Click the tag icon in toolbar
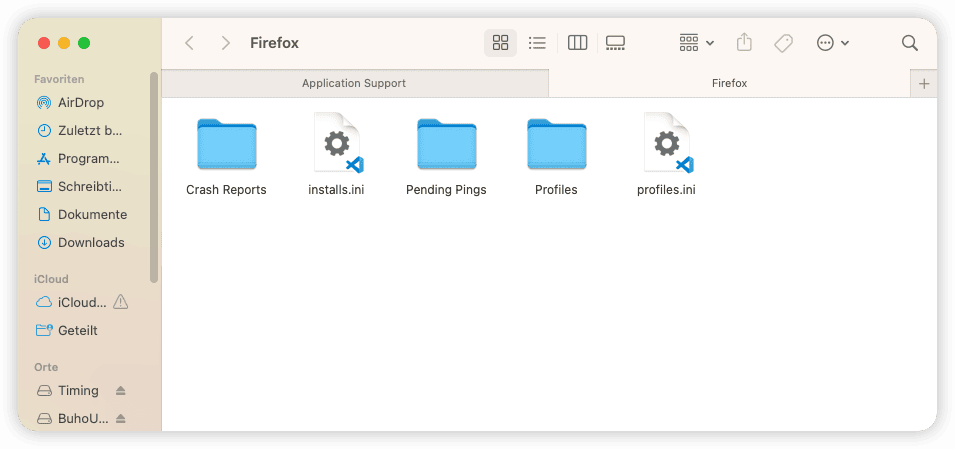Viewport: 955px width, 449px height. pos(783,43)
